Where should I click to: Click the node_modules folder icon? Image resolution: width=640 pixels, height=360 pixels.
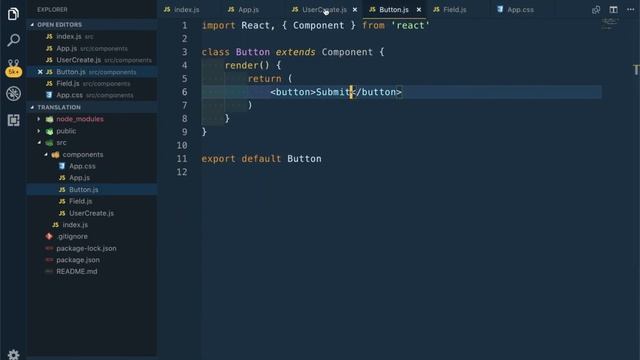tap(49, 119)
